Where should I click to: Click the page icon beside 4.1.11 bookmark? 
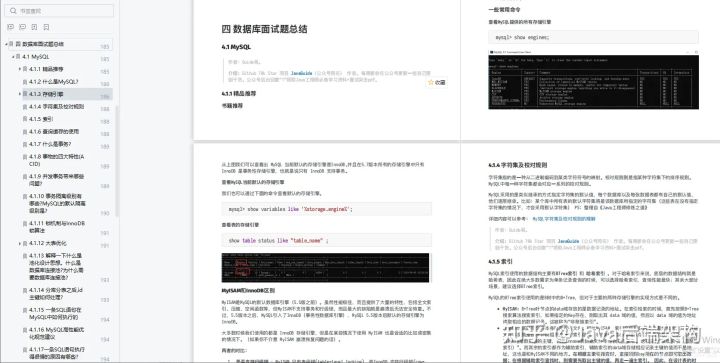pos(25,223)
